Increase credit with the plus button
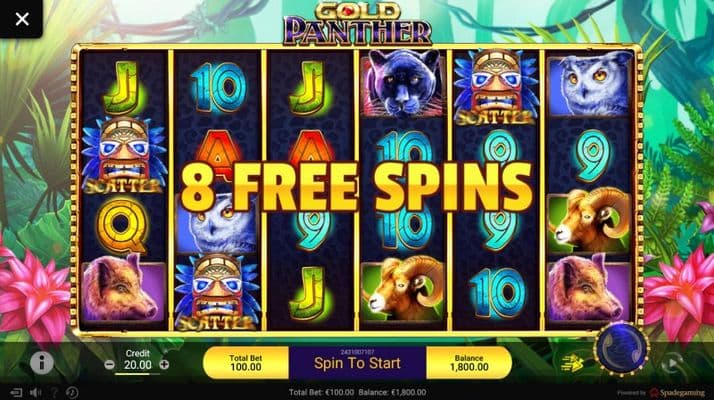This screenshot has width=714, height=400. 164,364
